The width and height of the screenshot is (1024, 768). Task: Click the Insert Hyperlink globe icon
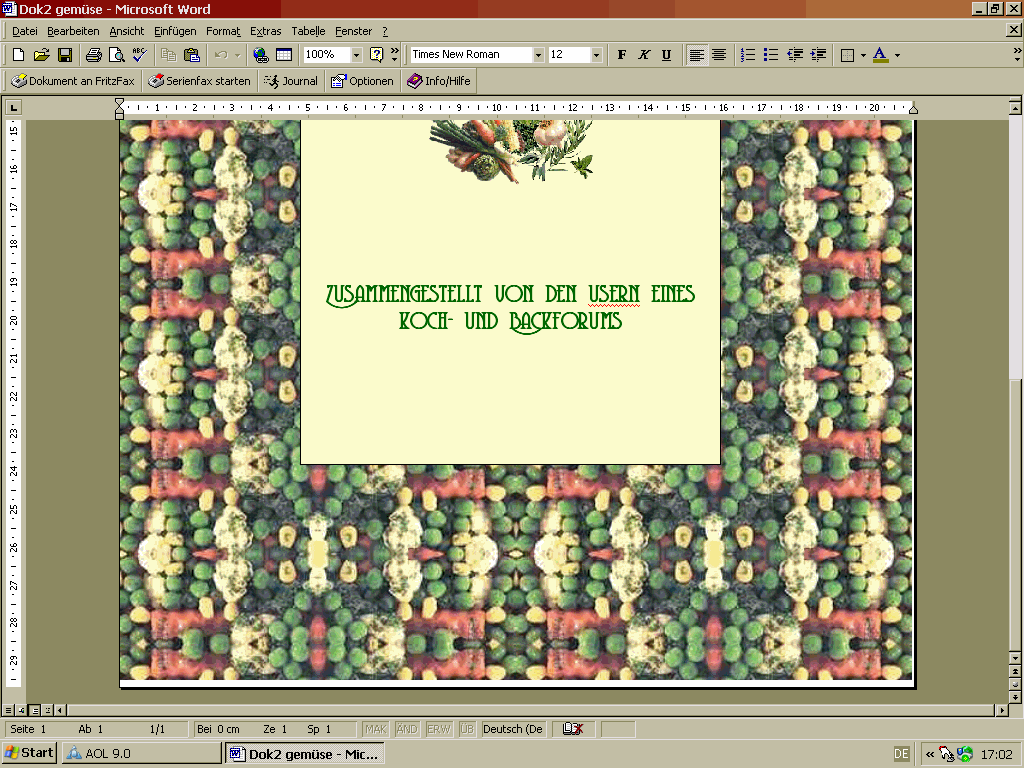(x=261, y=55)
